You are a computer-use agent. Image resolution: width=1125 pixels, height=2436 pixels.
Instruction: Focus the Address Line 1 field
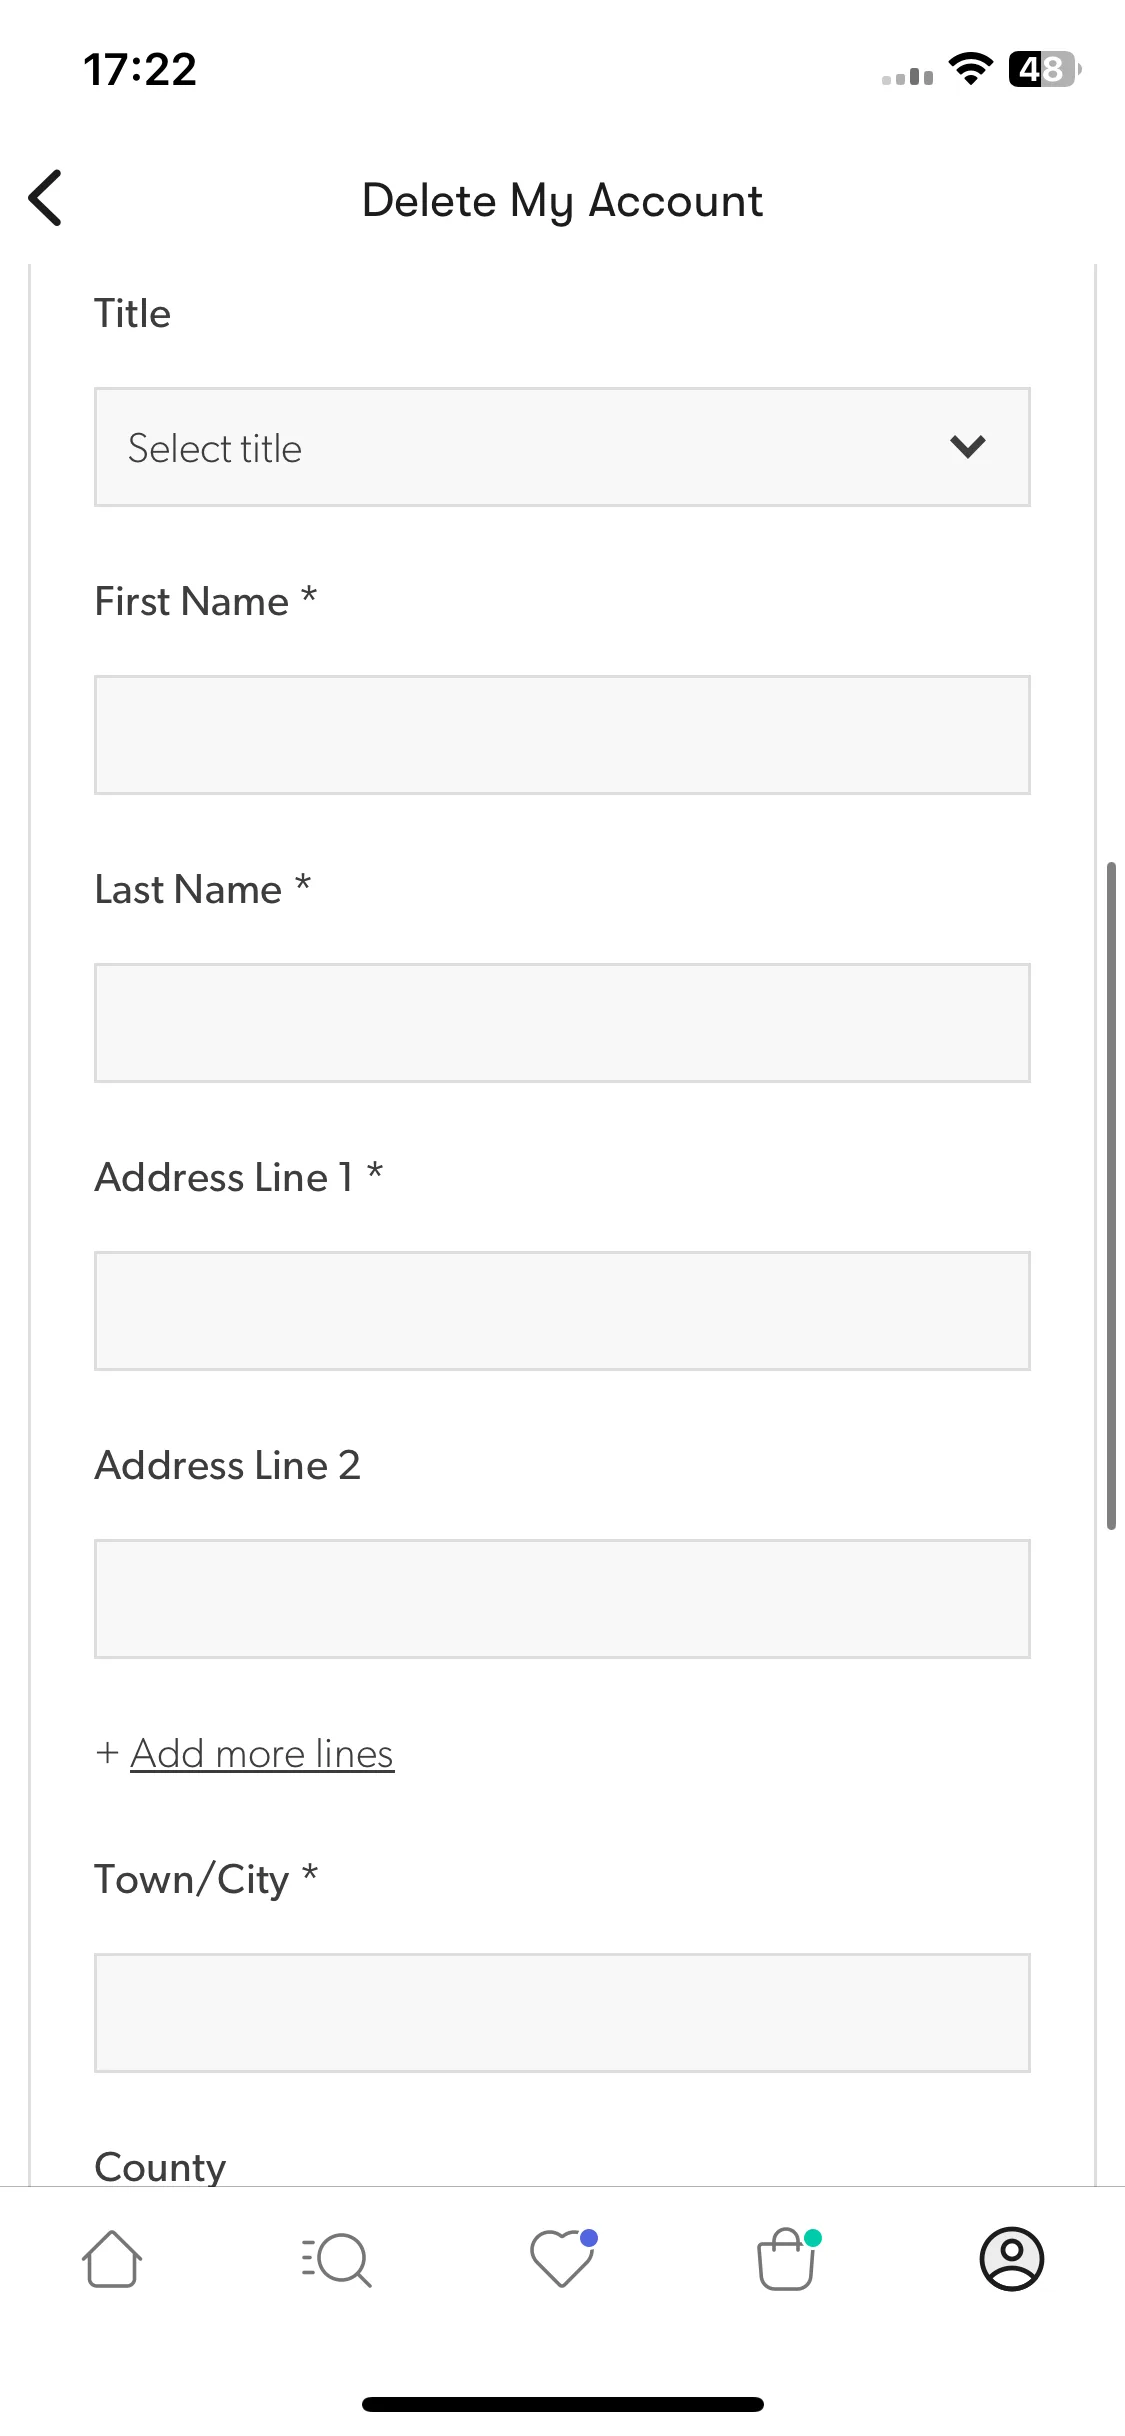pos(562,1311)
